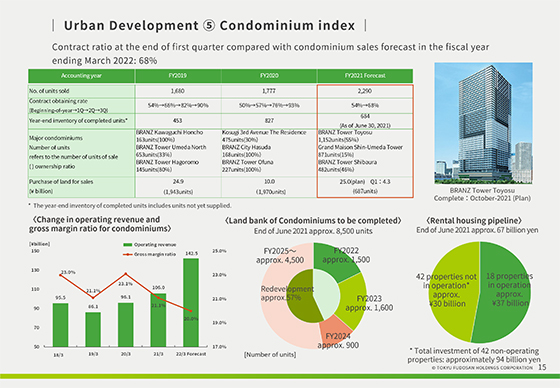560x388 pixels.
Task: Click the 'No. of units sold' row label
Action: pyautogui.click(x=49, y=91)
